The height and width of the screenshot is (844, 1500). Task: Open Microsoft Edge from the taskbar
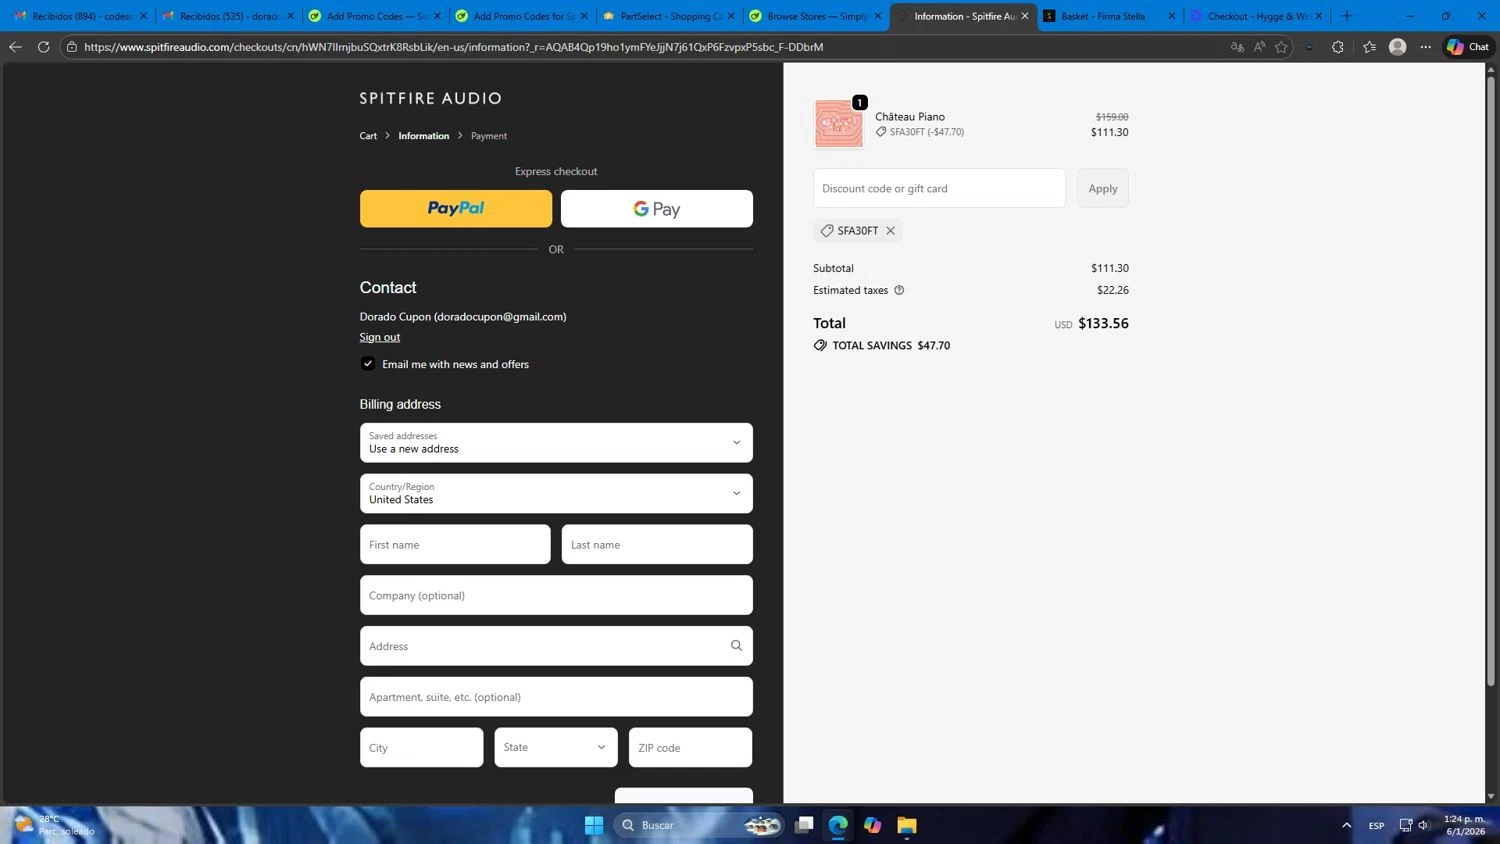(838, 825)
